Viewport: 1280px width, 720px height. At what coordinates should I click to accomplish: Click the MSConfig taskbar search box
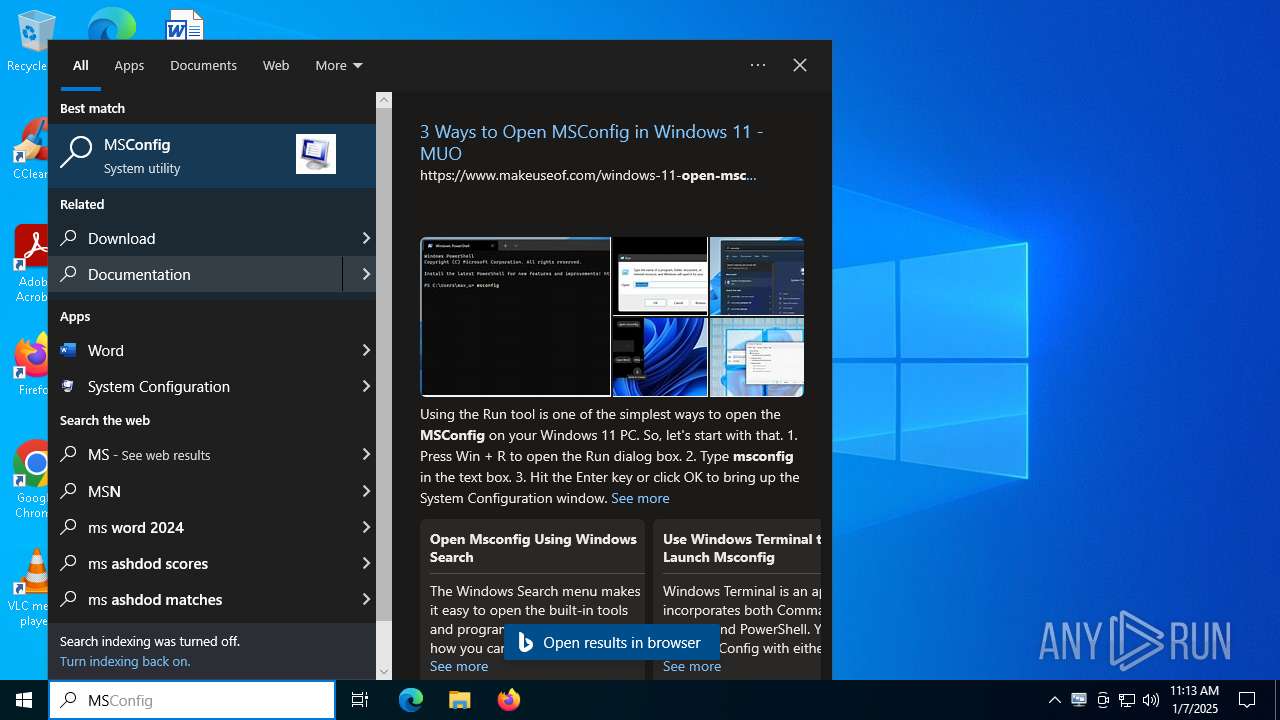point(192,700)
